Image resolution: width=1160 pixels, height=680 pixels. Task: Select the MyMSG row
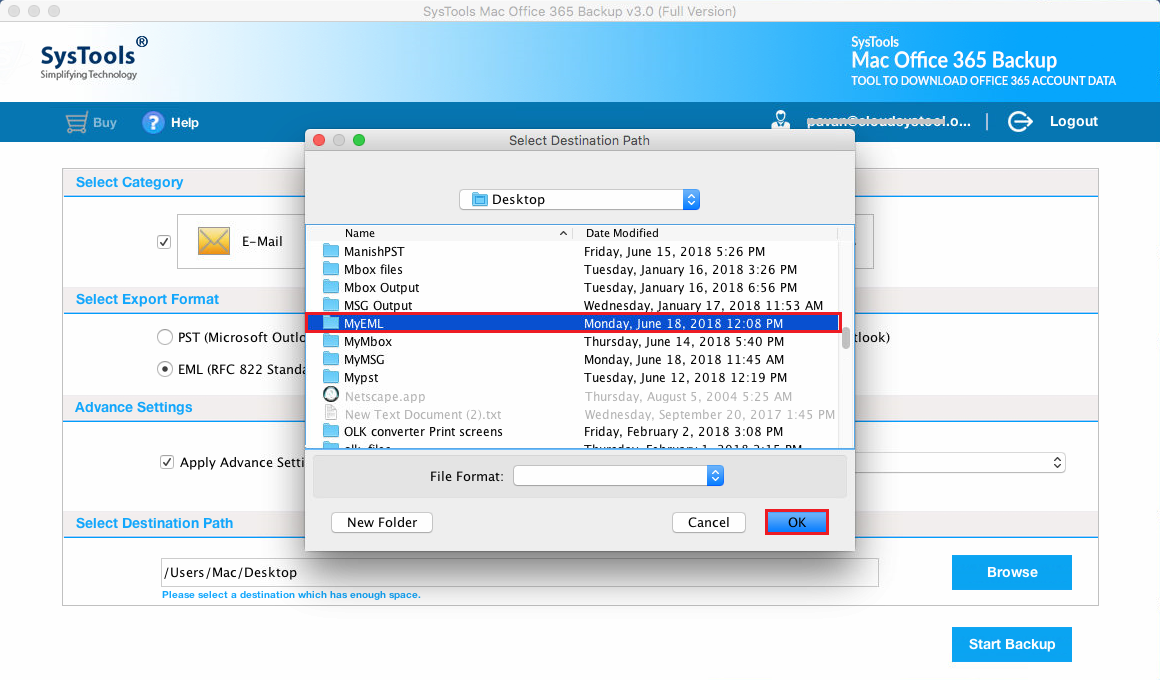click(573, 359)
